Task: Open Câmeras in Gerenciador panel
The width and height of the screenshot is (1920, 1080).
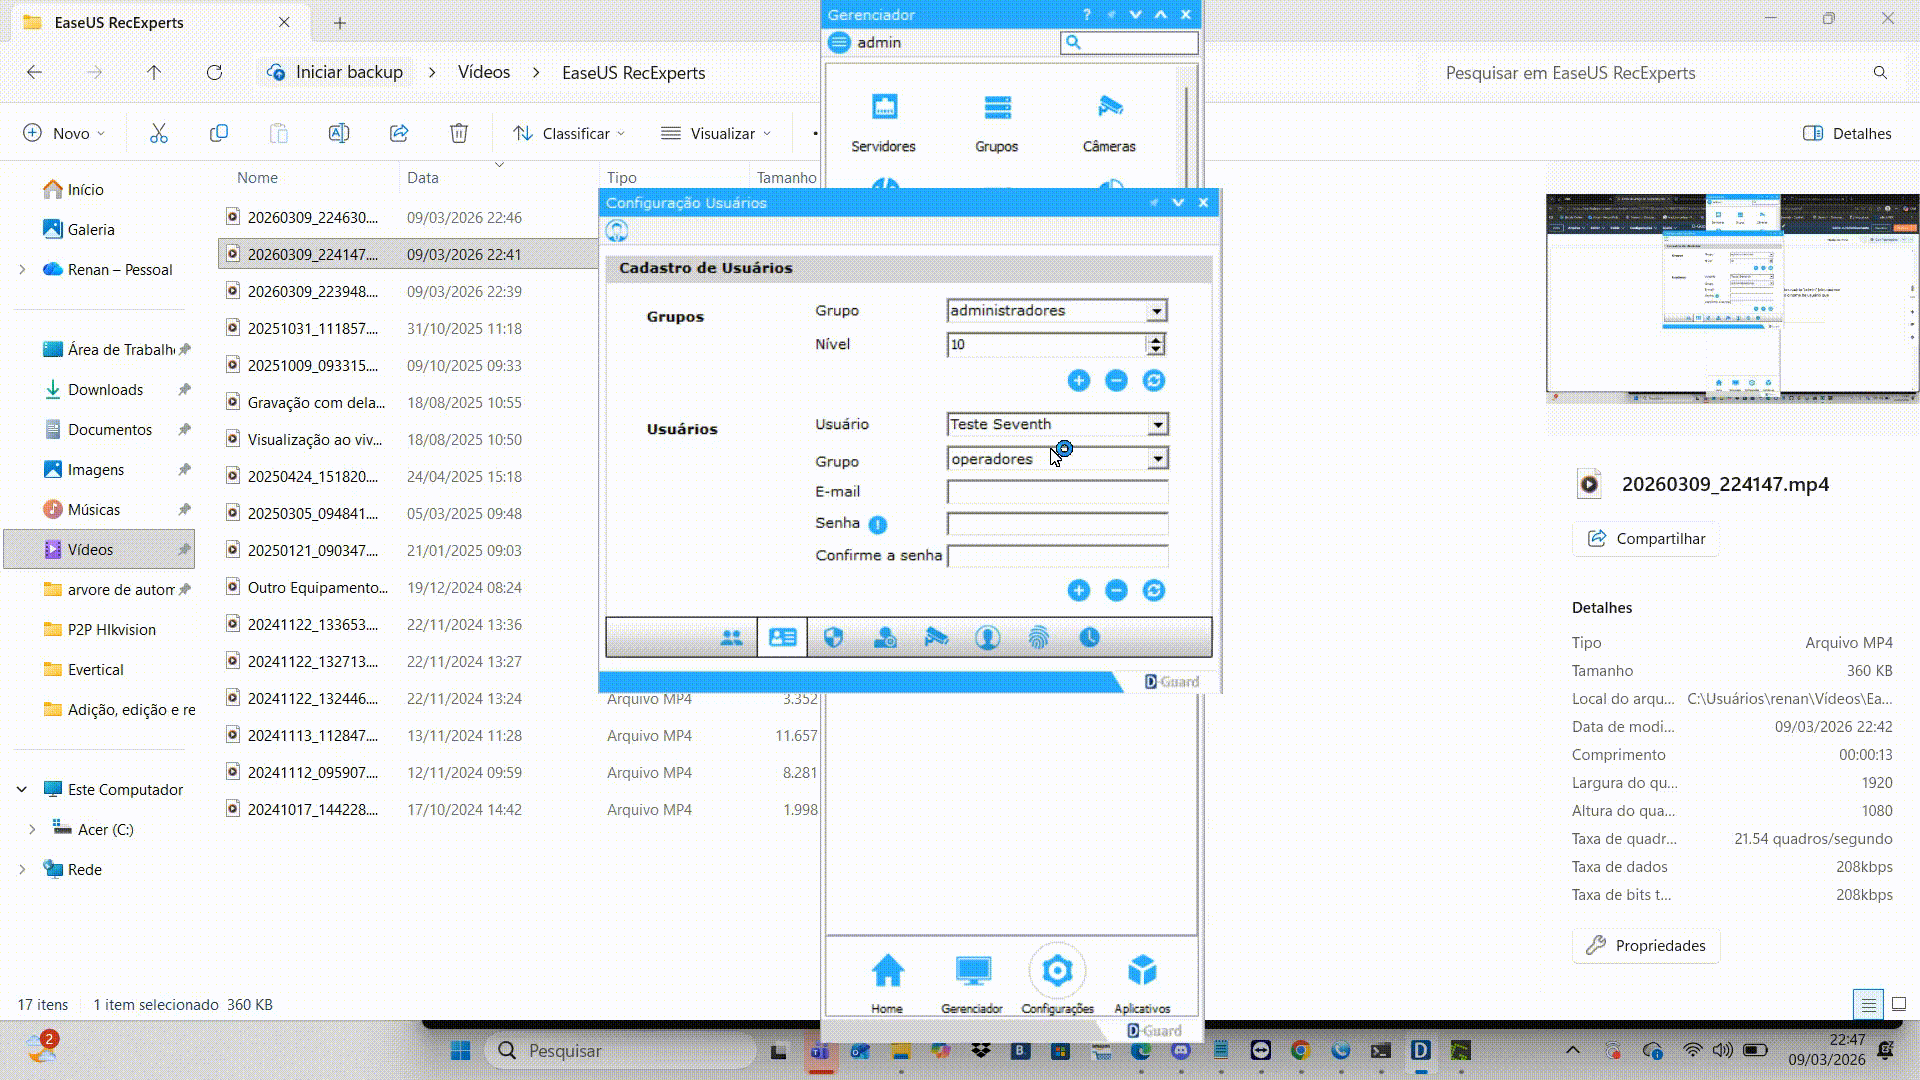Action: pos(1109,122)
